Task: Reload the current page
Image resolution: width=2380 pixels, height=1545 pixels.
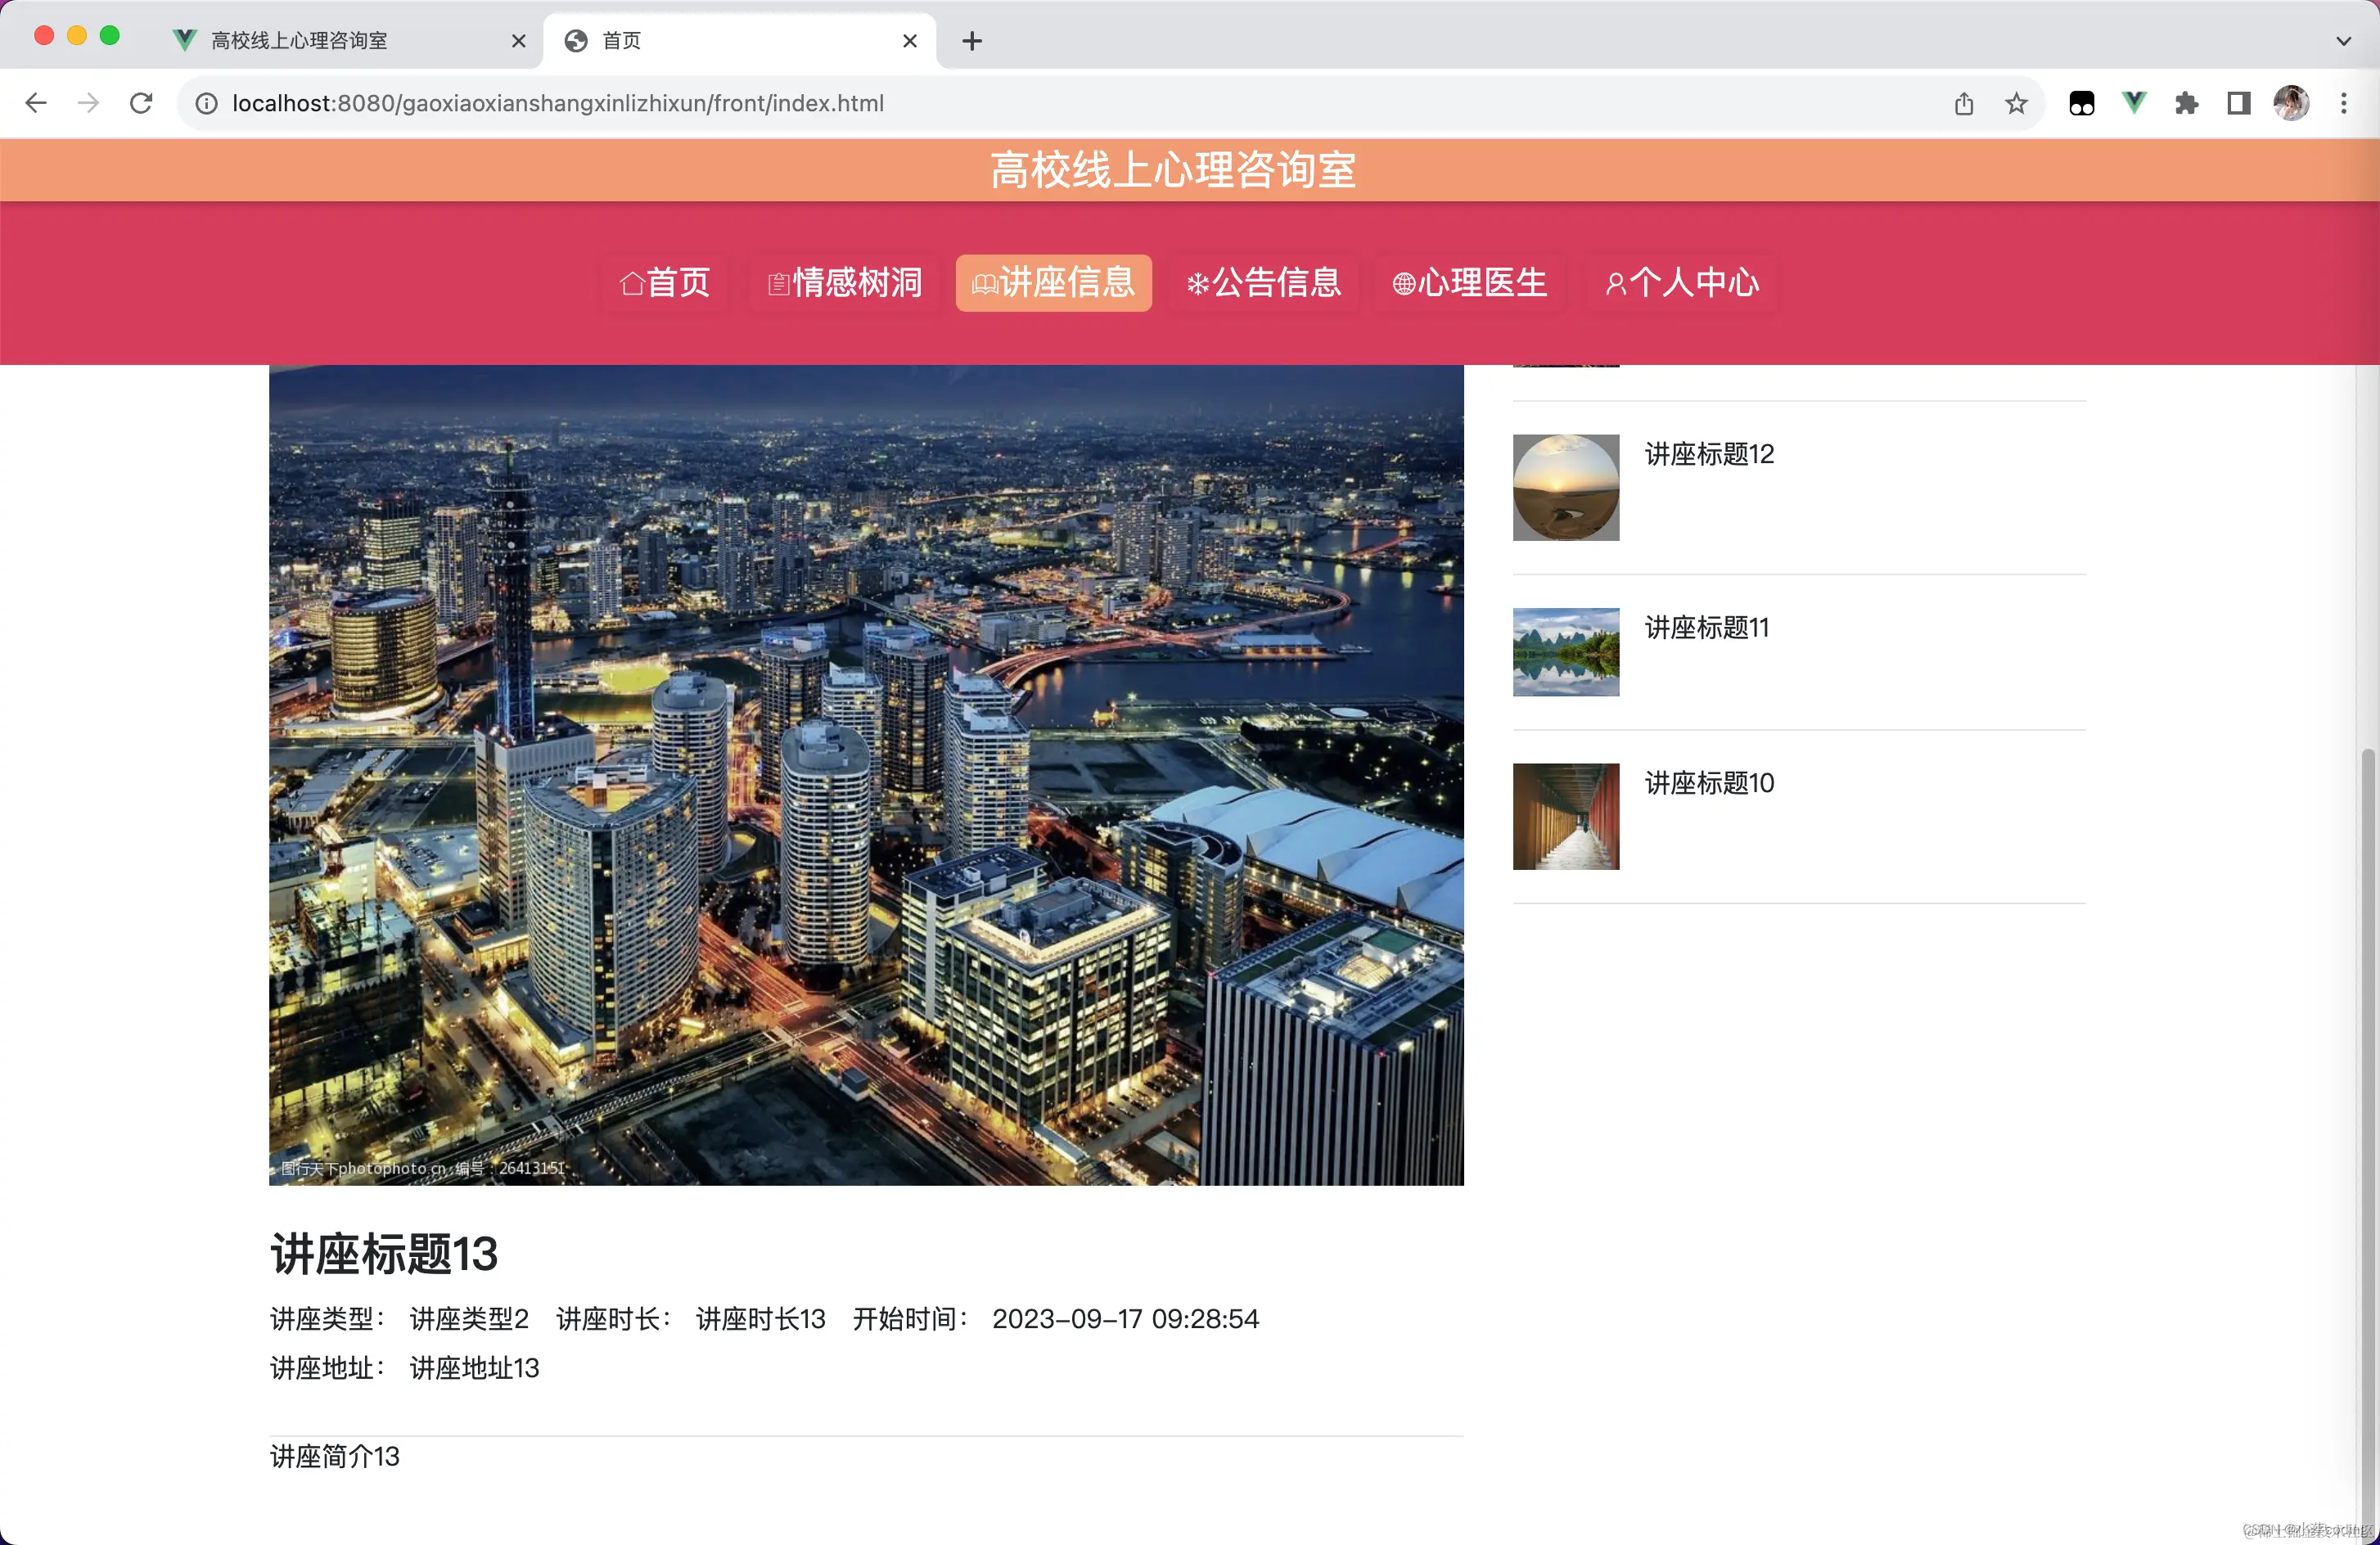Action: tap(141, 103)
